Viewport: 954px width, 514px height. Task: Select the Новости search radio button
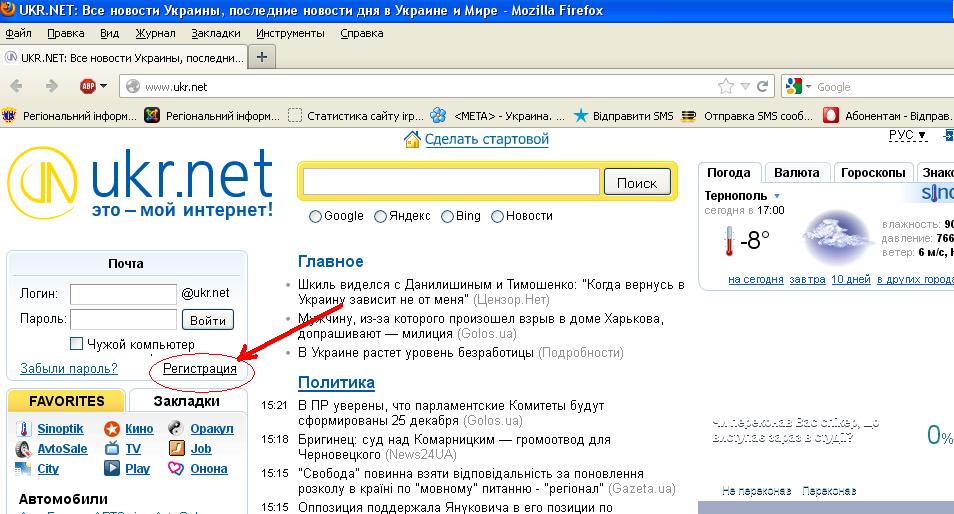click(x=497, y=217)
